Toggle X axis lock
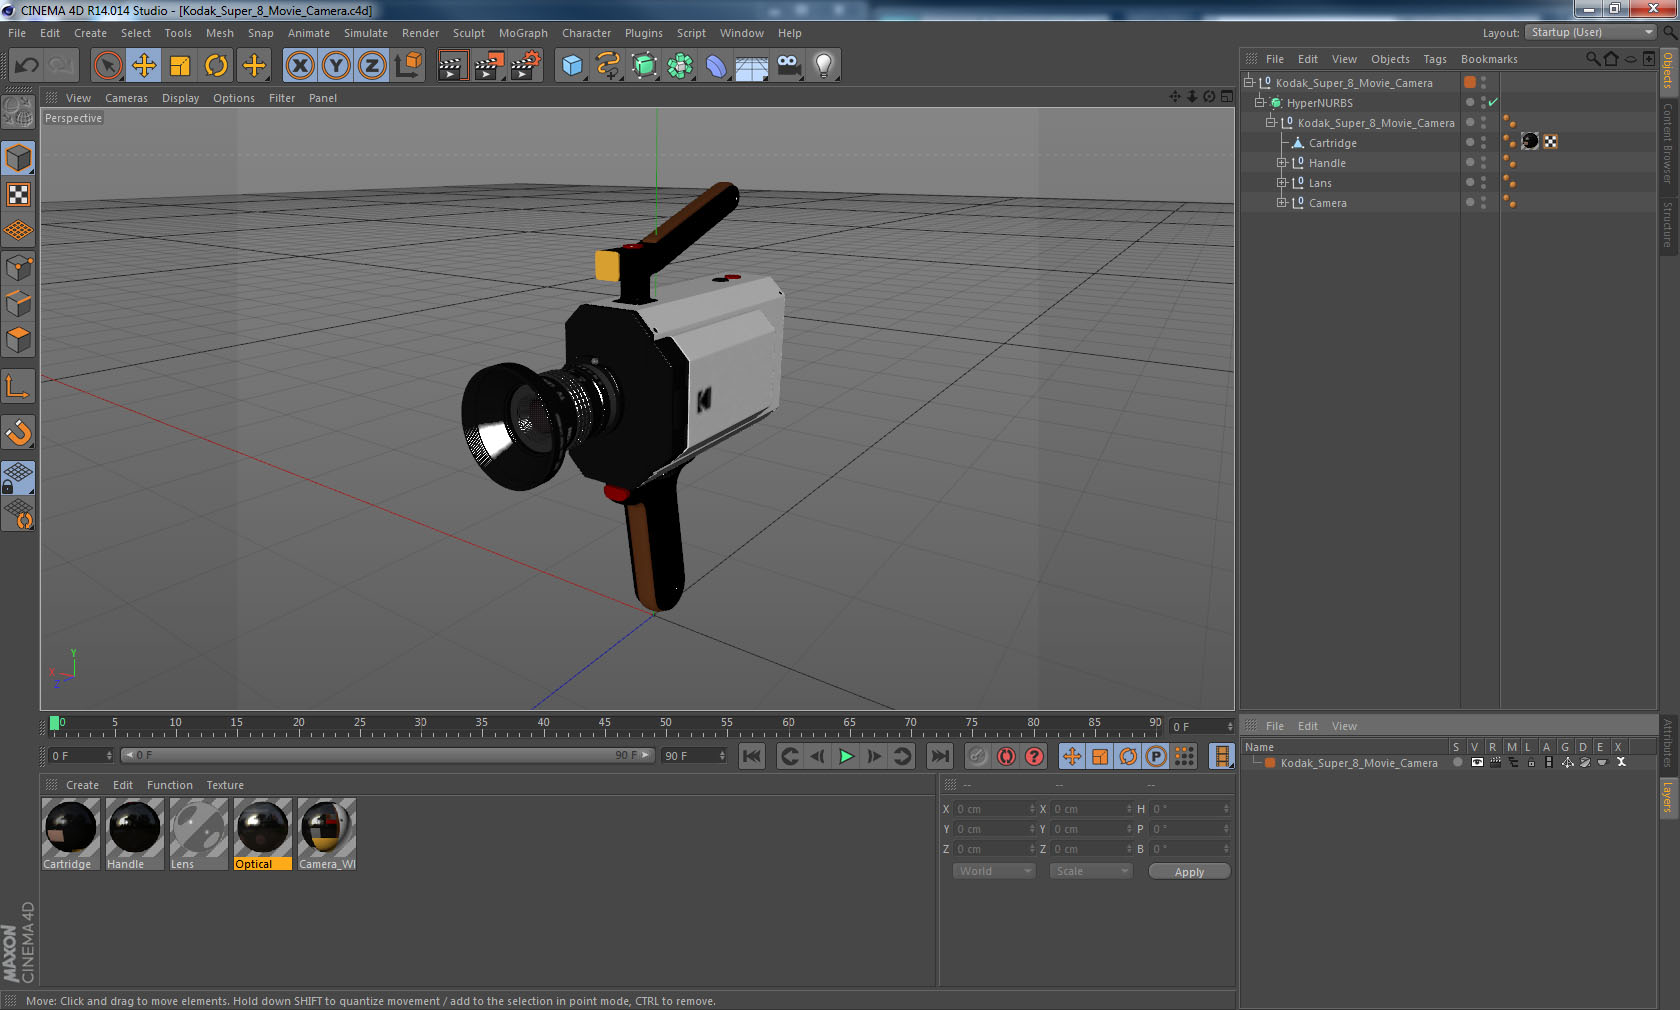The width and height of the screenshot is (1680, 1010). pos(299,66)
